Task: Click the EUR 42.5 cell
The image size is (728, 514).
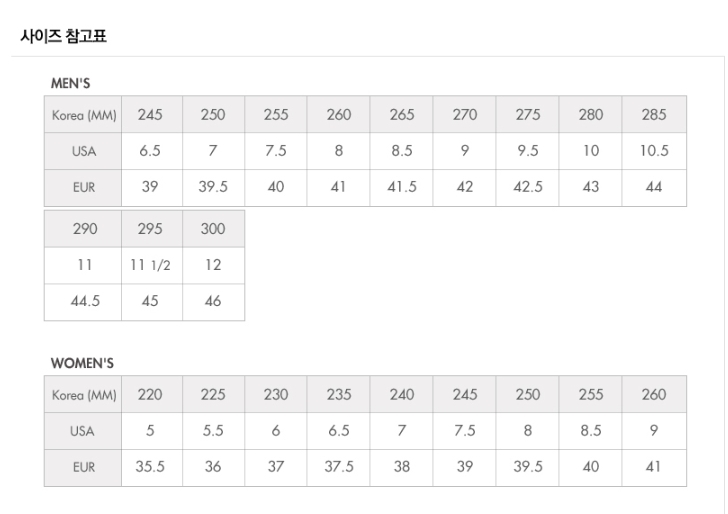Action: click(528, 188)
